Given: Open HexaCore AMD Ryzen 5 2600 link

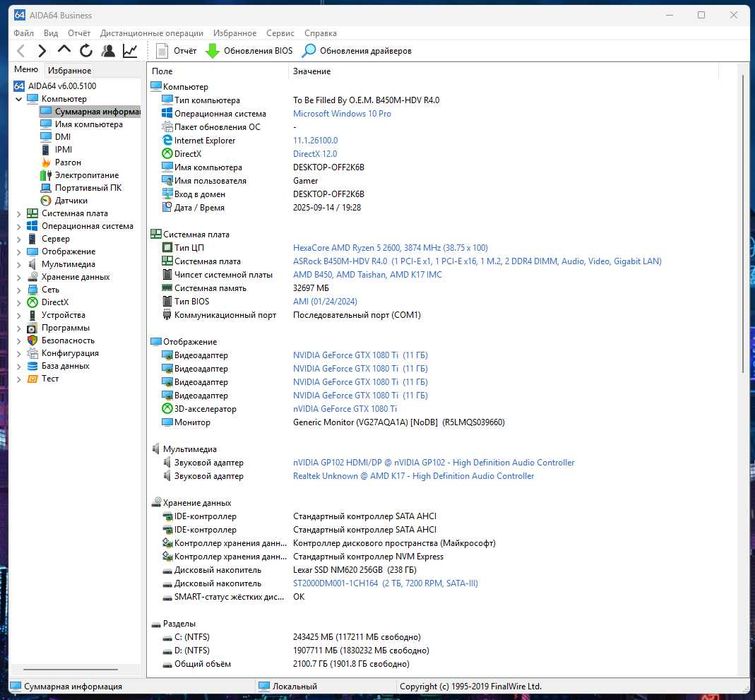Looking at the screenshot, I should pyautogui.click(x=390, y=247).
